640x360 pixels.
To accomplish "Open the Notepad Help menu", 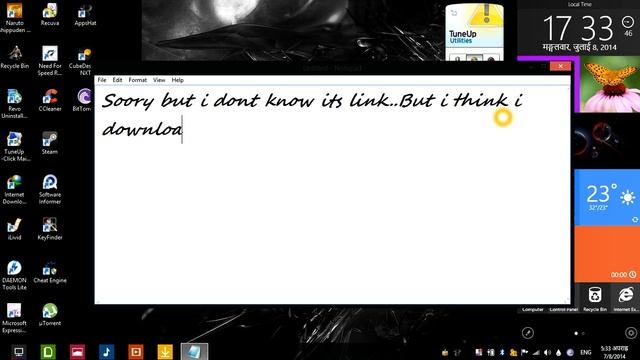I will (x=178, y=80).
